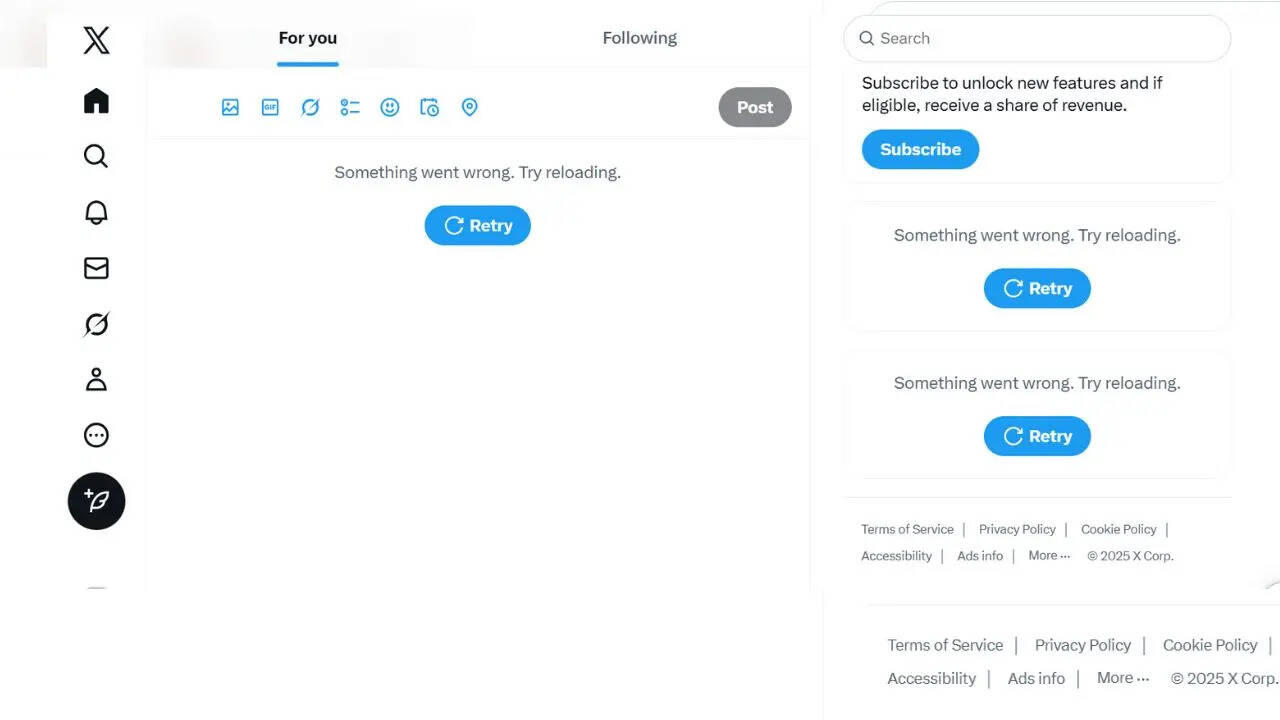The height and width of the screenshot is (720, 1280).
Task: Open Notifications bell icon
Action: [96, 212]
